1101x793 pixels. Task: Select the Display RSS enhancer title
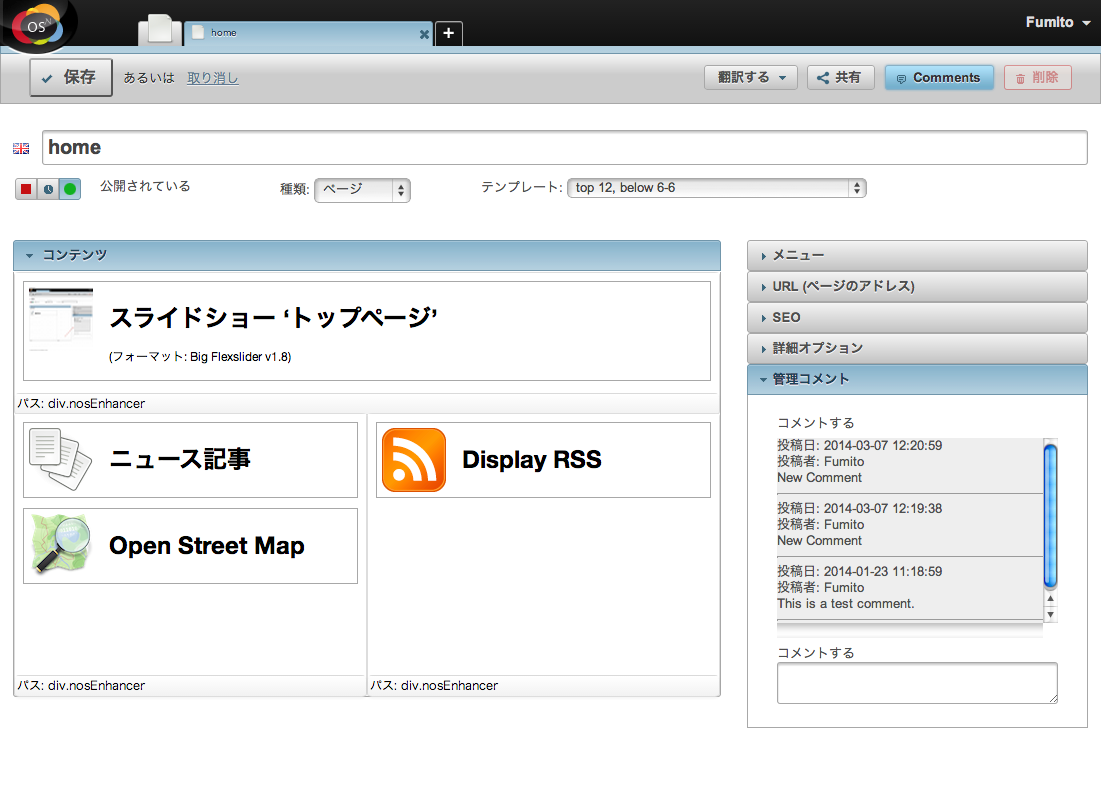click(x=532, y=459)
